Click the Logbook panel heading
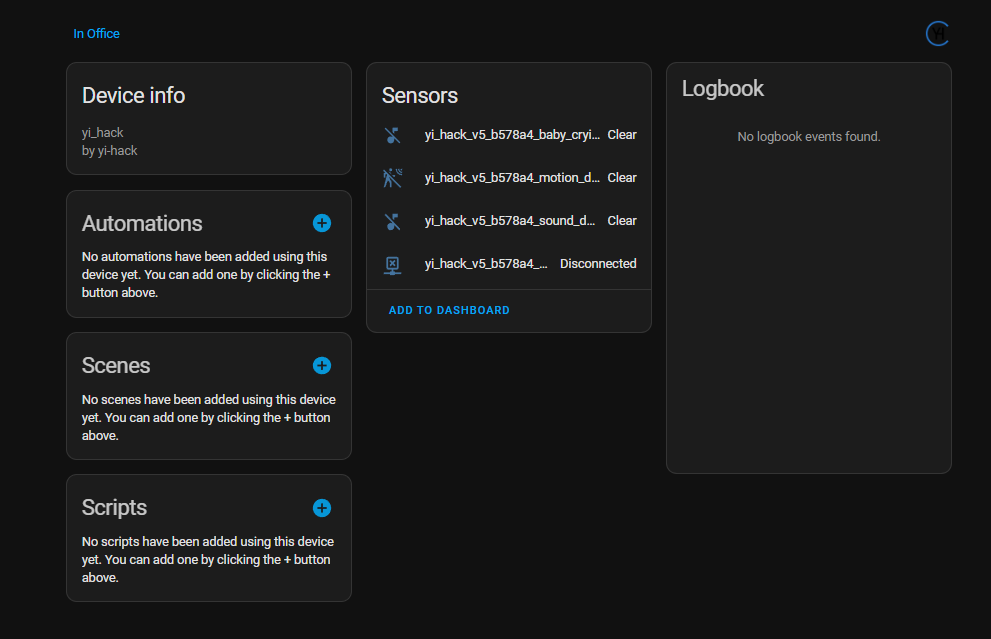The height and width of the screenshot is (639, 991). [722, 88]
